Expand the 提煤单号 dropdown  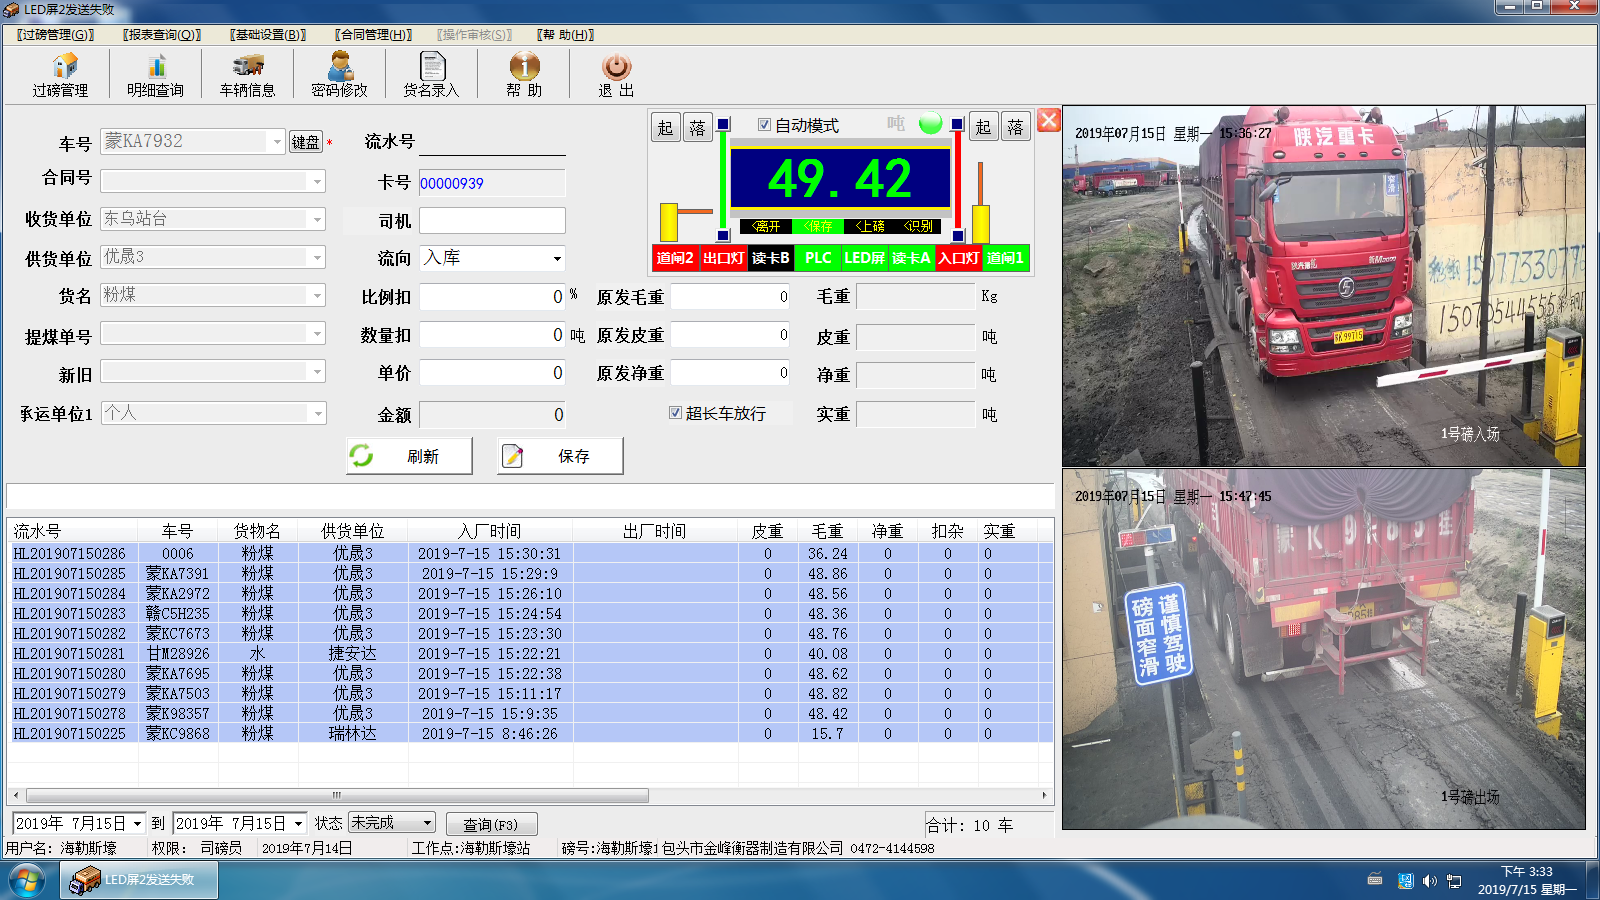click(317, 333)
